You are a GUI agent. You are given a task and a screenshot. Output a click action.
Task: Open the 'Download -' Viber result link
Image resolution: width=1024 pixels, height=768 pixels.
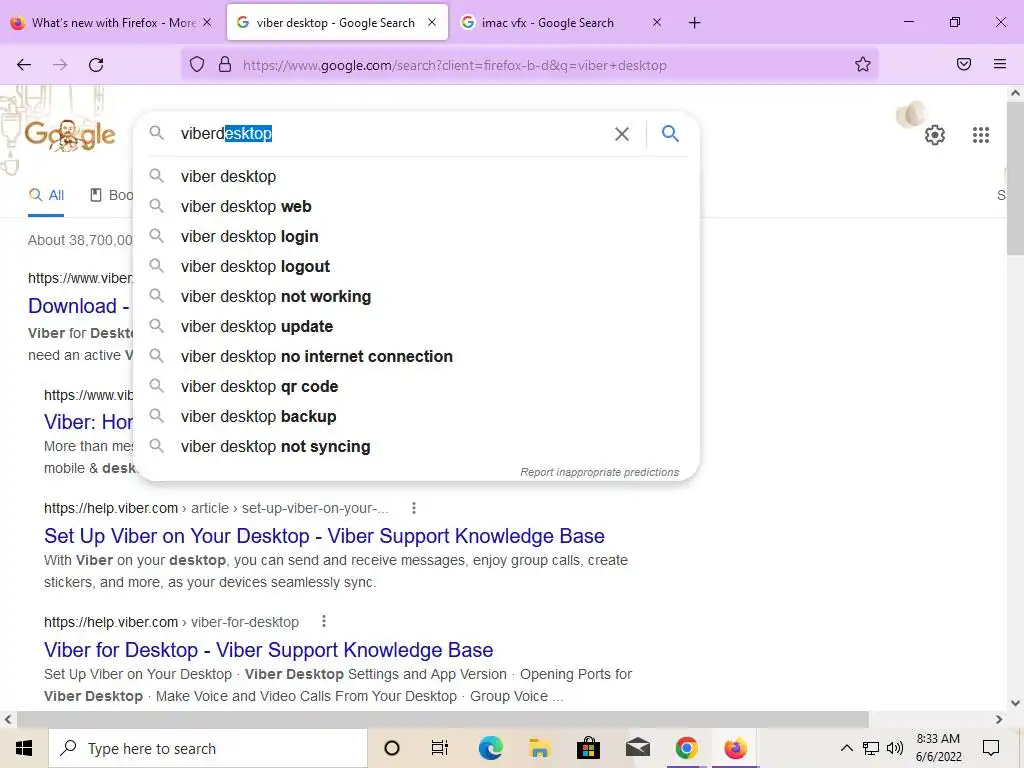point(78,306)
